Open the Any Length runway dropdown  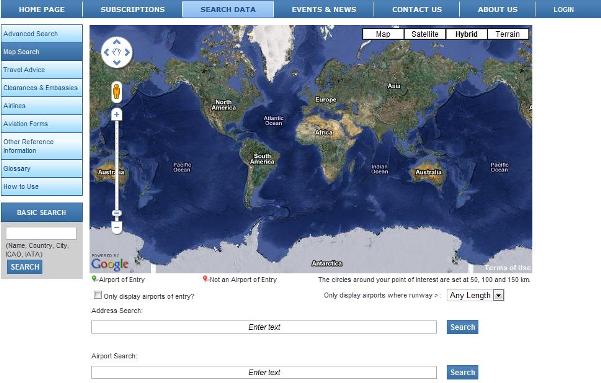click(x=476, y=295)
